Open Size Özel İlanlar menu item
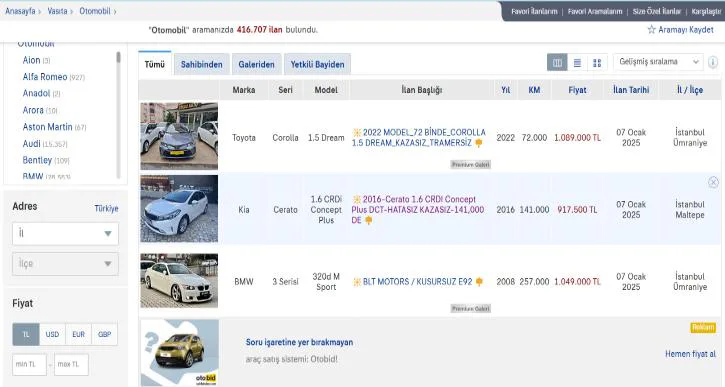This screenshot has height=387, width=725. pyautogui.click(x=657, y=12)
